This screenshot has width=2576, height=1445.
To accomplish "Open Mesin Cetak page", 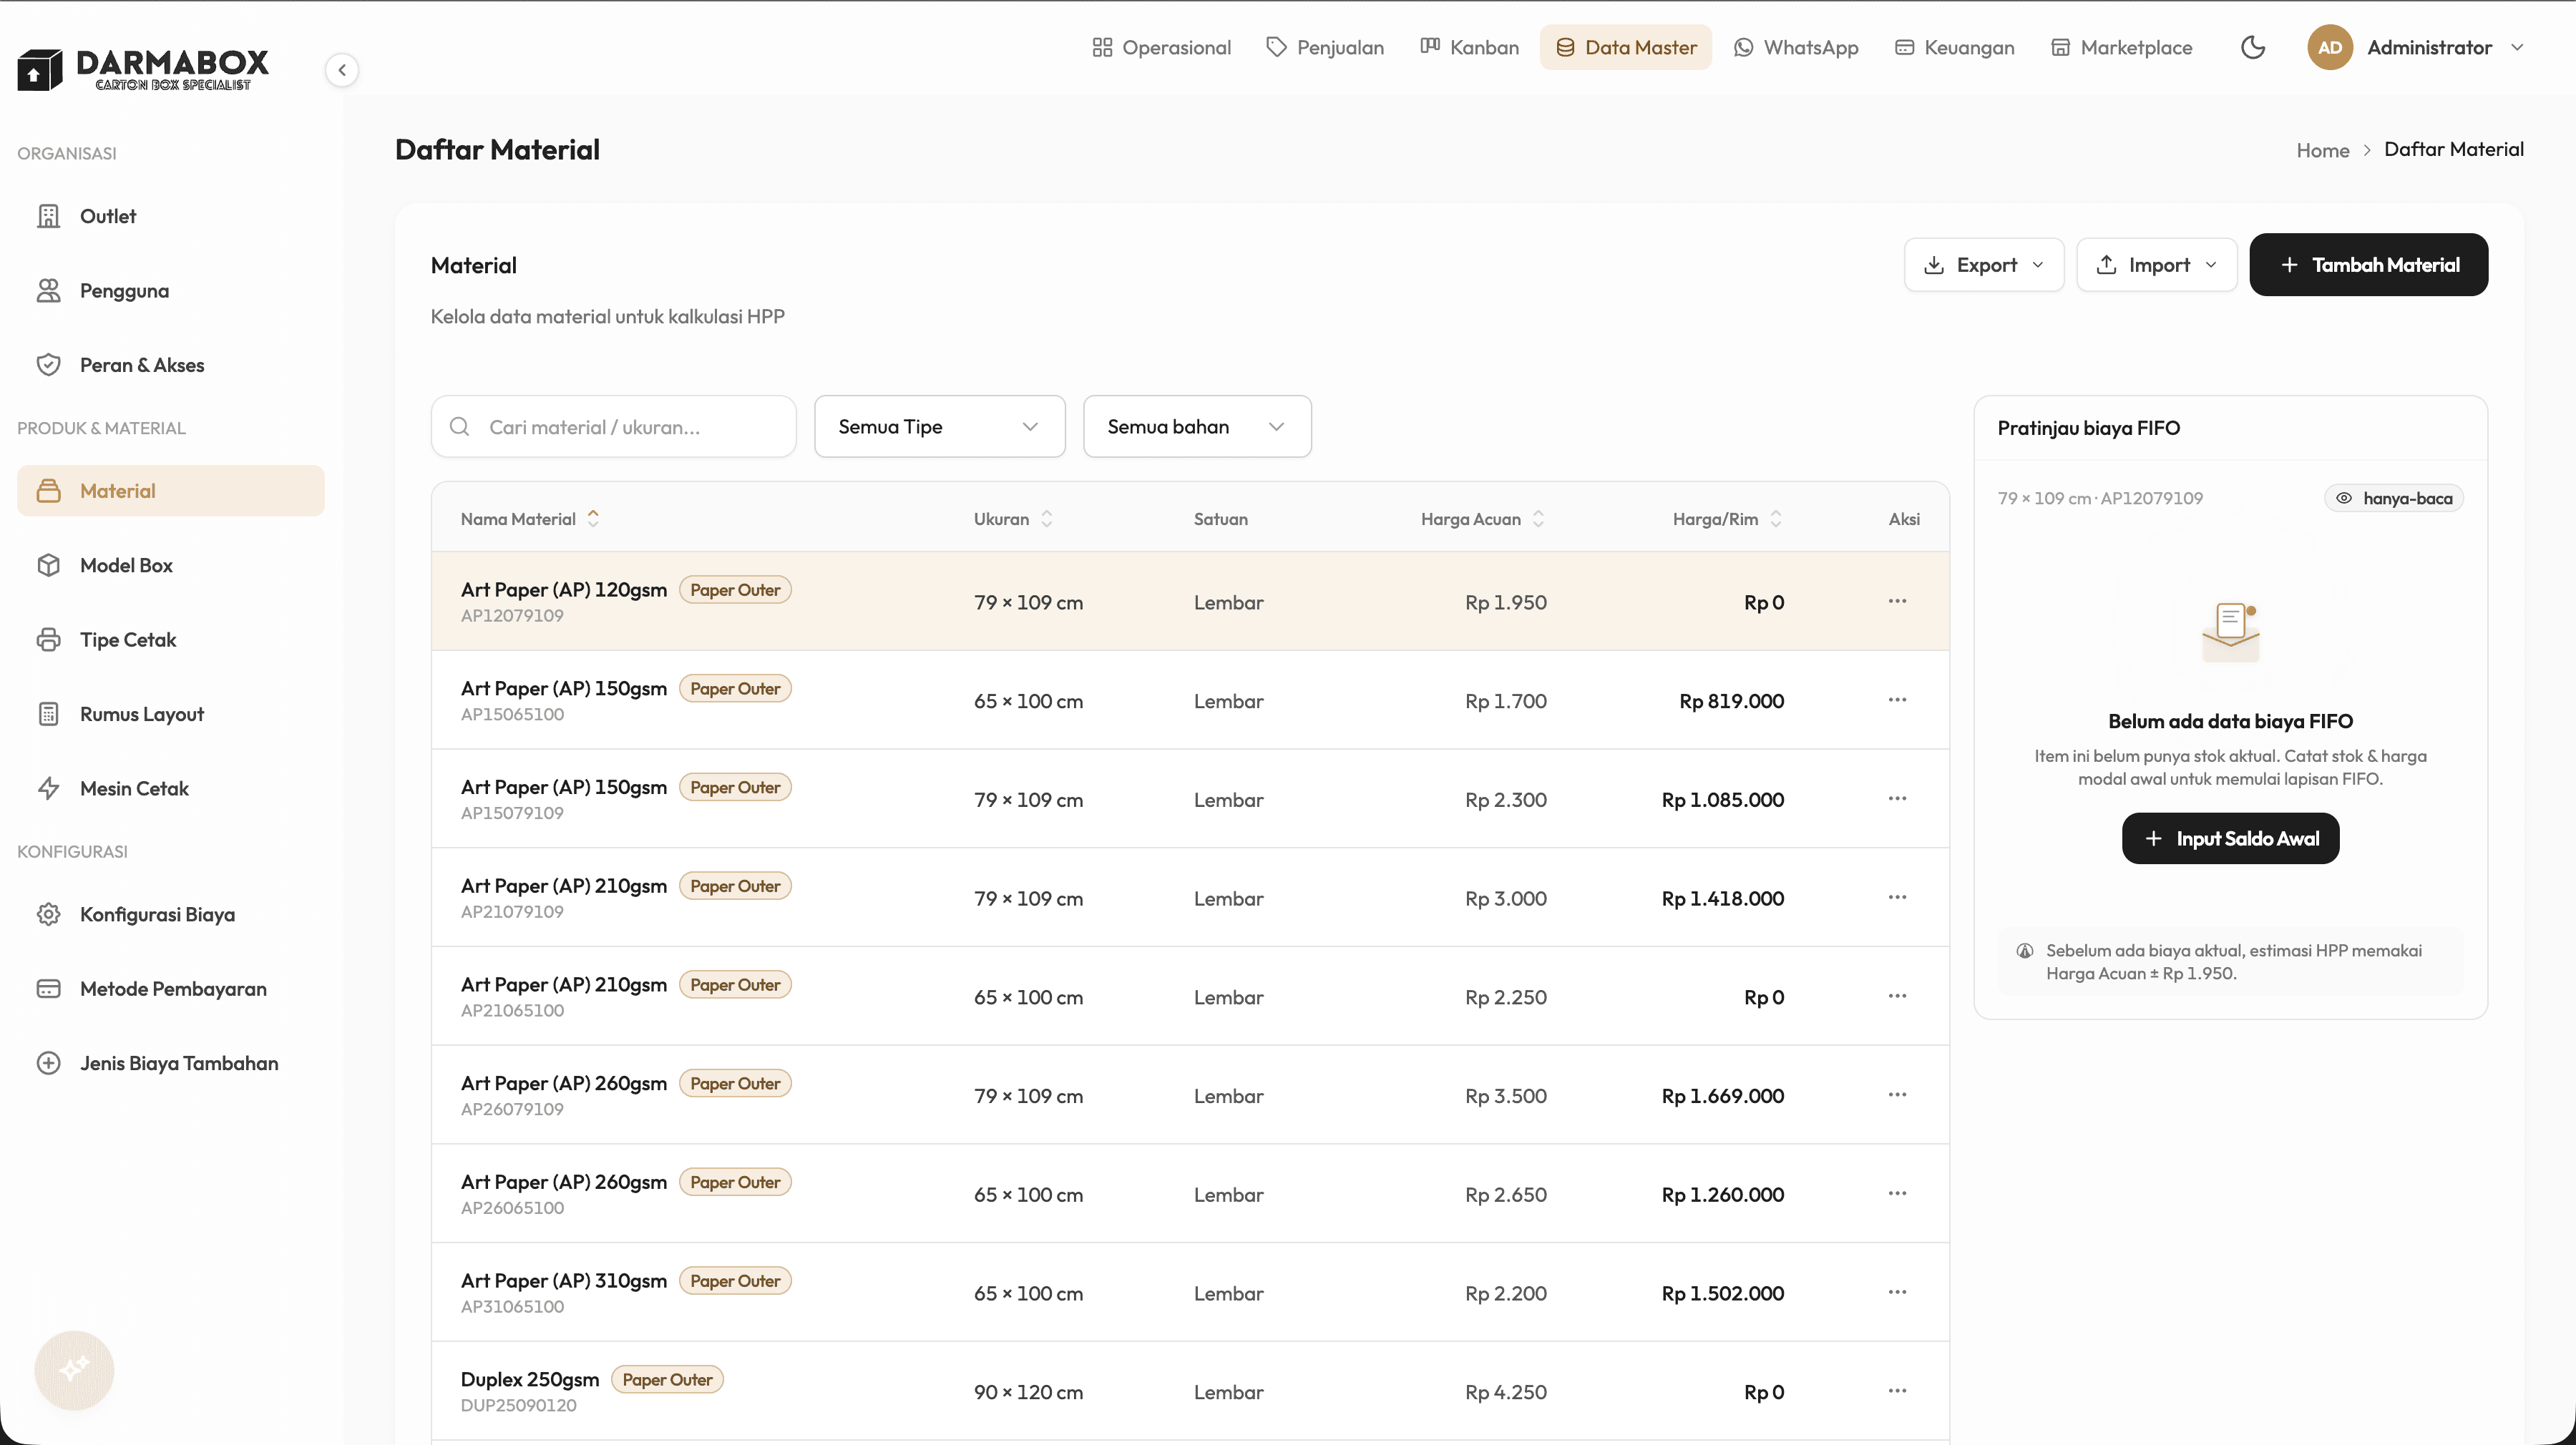I will point(171,789).
